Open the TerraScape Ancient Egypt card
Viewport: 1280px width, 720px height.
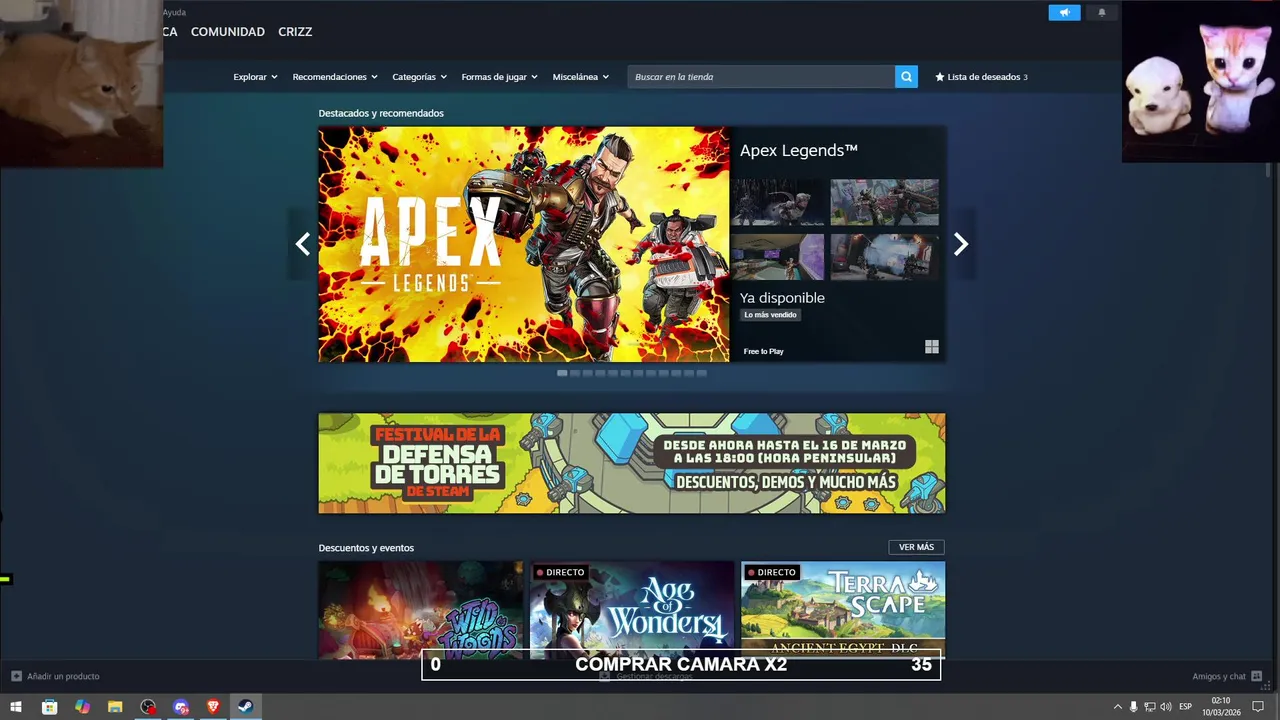[843, 610]
